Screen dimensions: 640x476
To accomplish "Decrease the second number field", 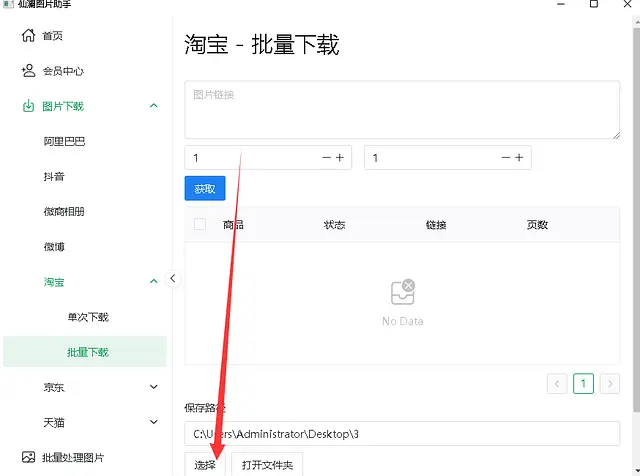I will coord(506,157).
